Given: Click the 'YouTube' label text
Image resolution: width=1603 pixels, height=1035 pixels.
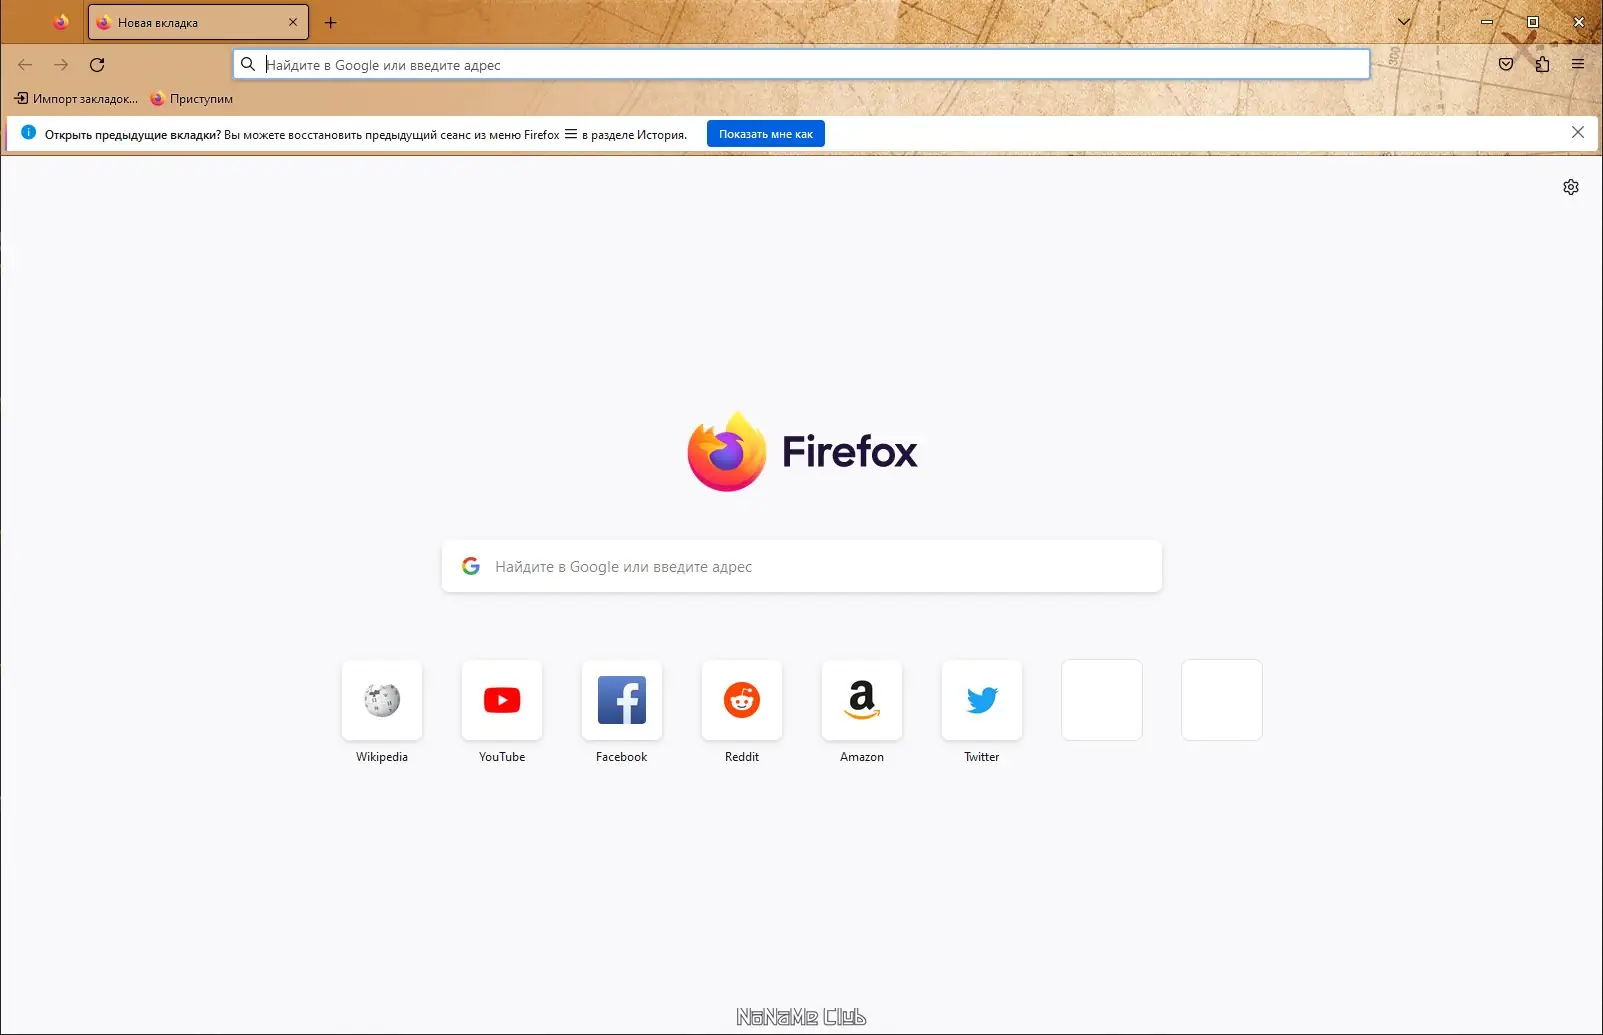Looking at the screenshot, I should coord(502,757).
